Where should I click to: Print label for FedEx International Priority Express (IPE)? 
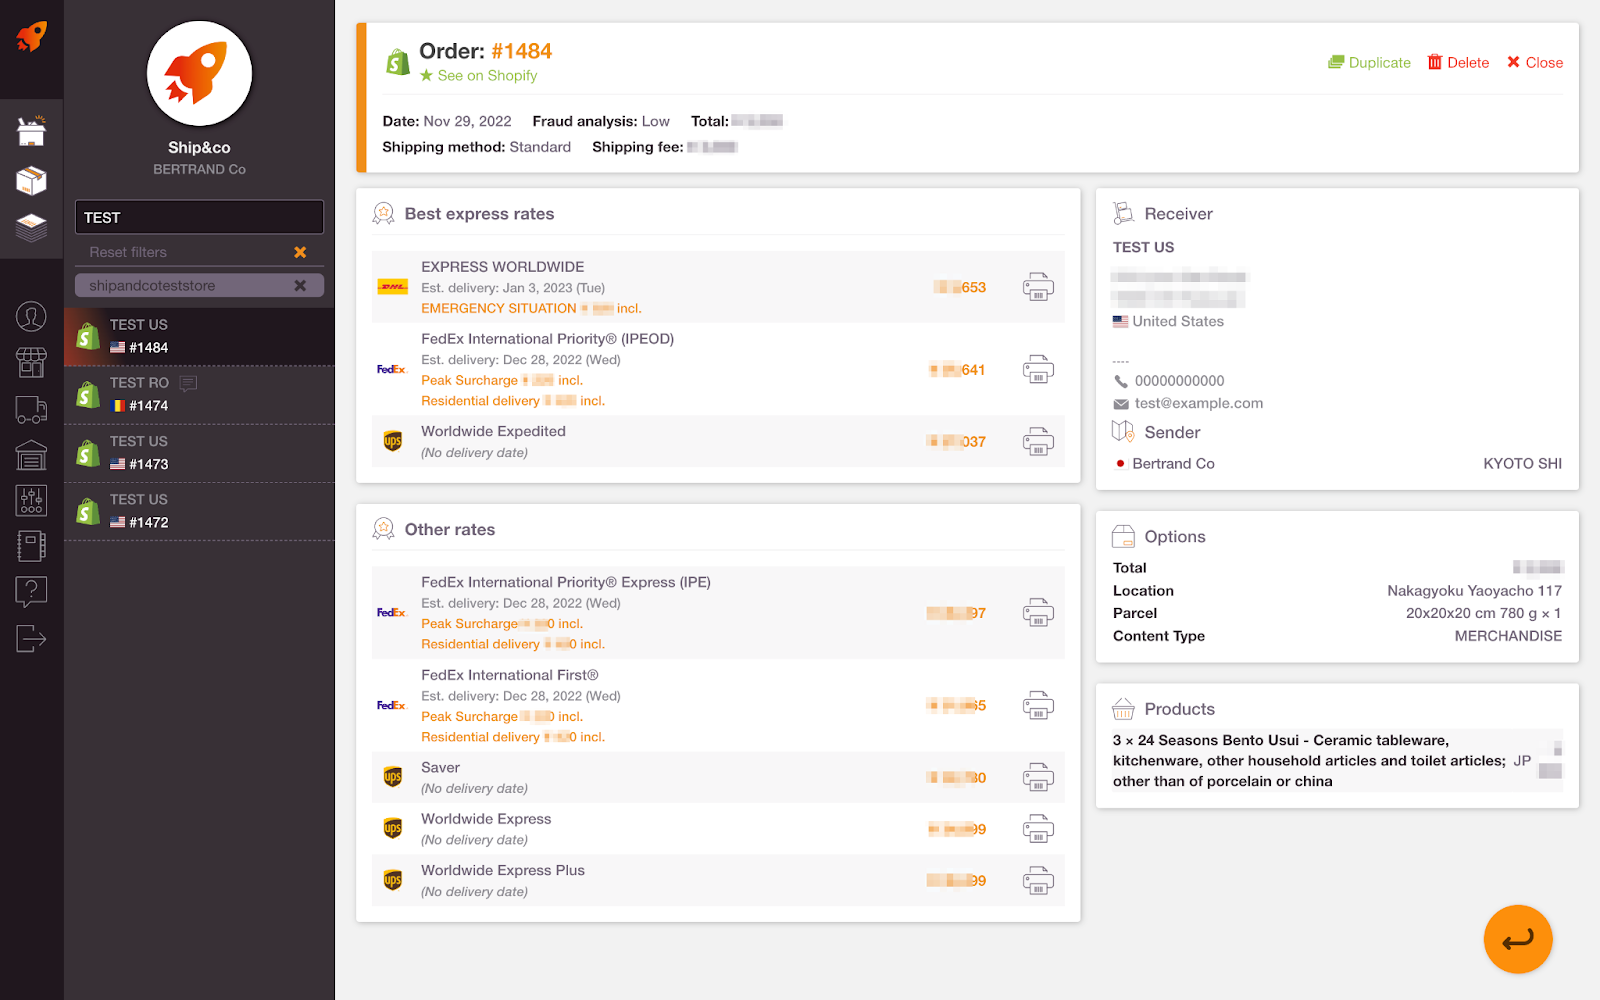[x=1038, y=613]
